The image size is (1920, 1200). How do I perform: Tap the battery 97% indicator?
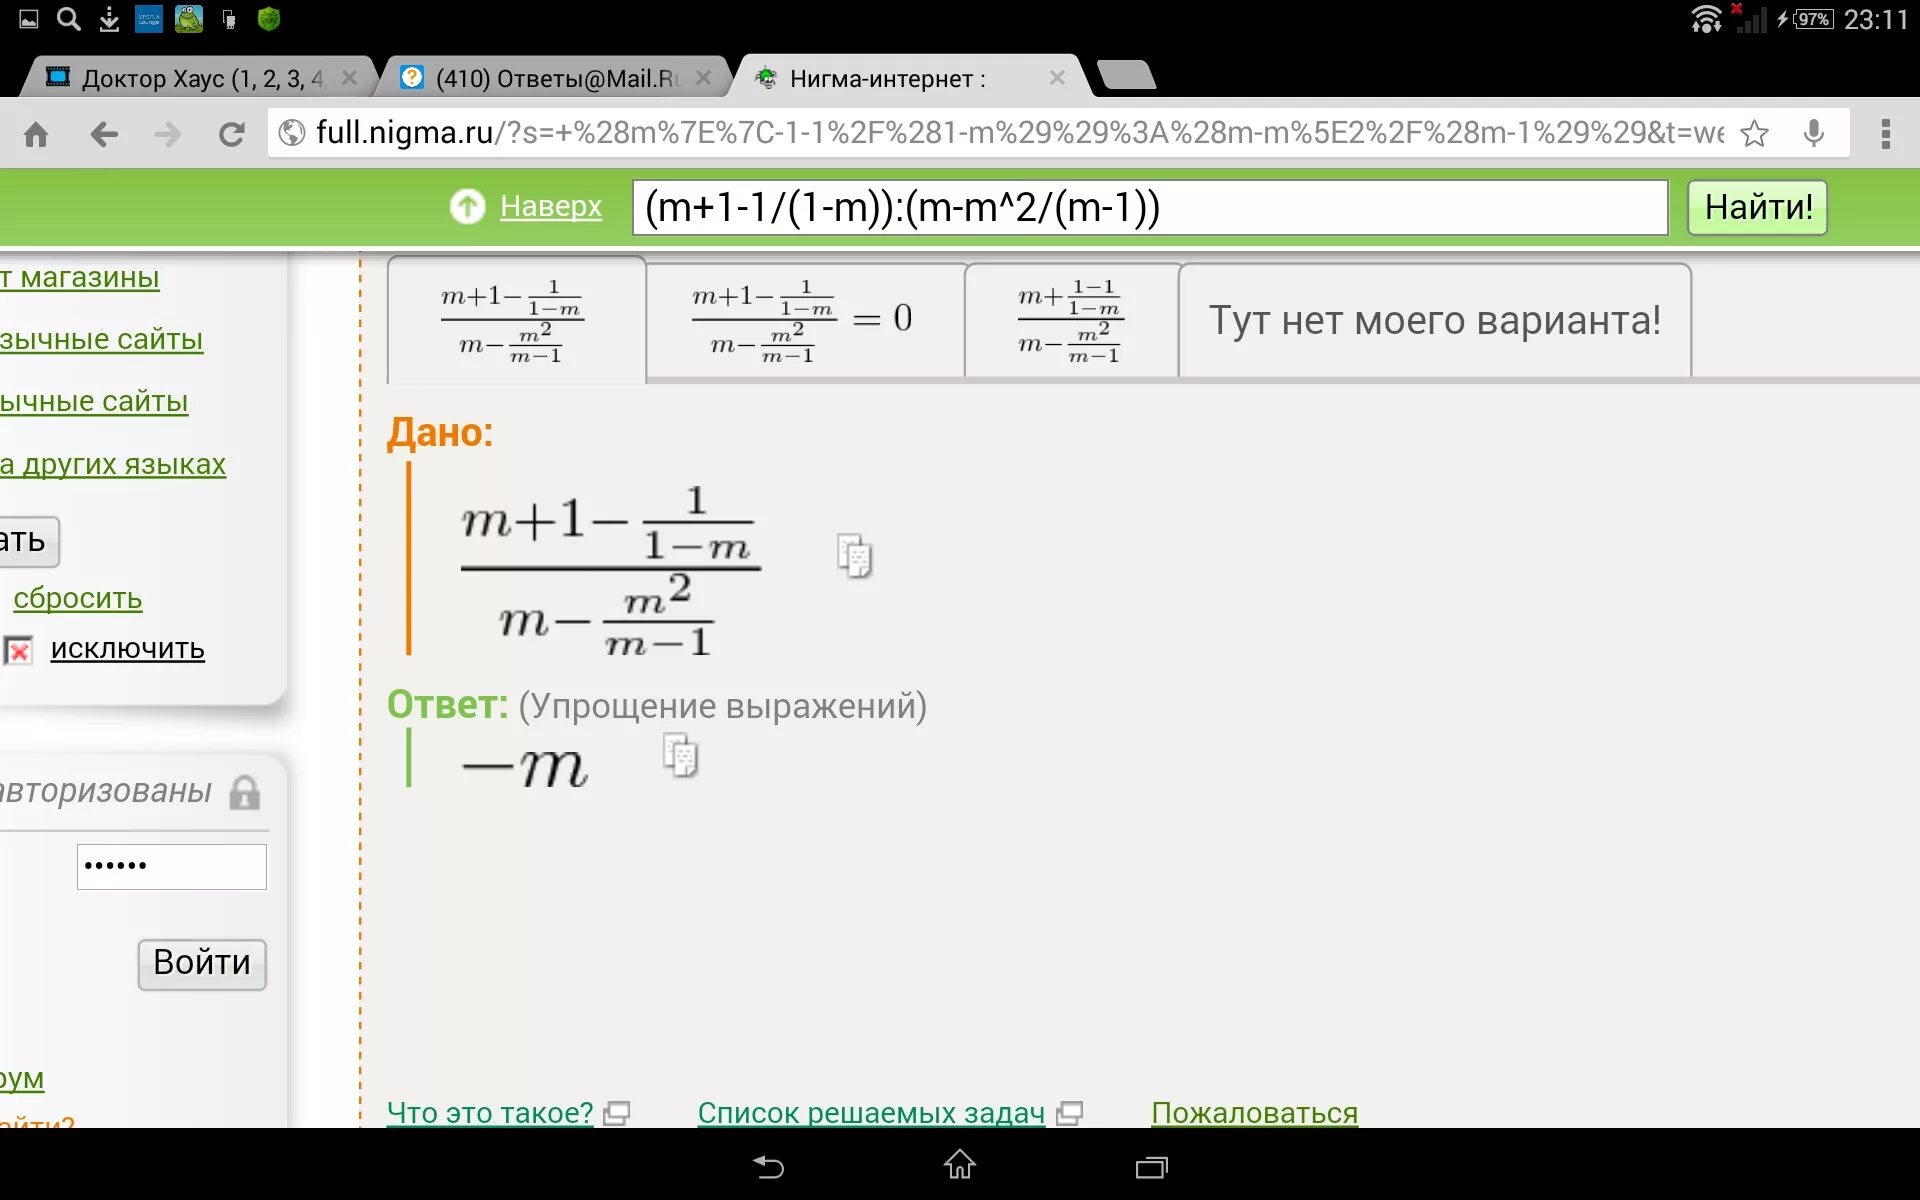1813,19
